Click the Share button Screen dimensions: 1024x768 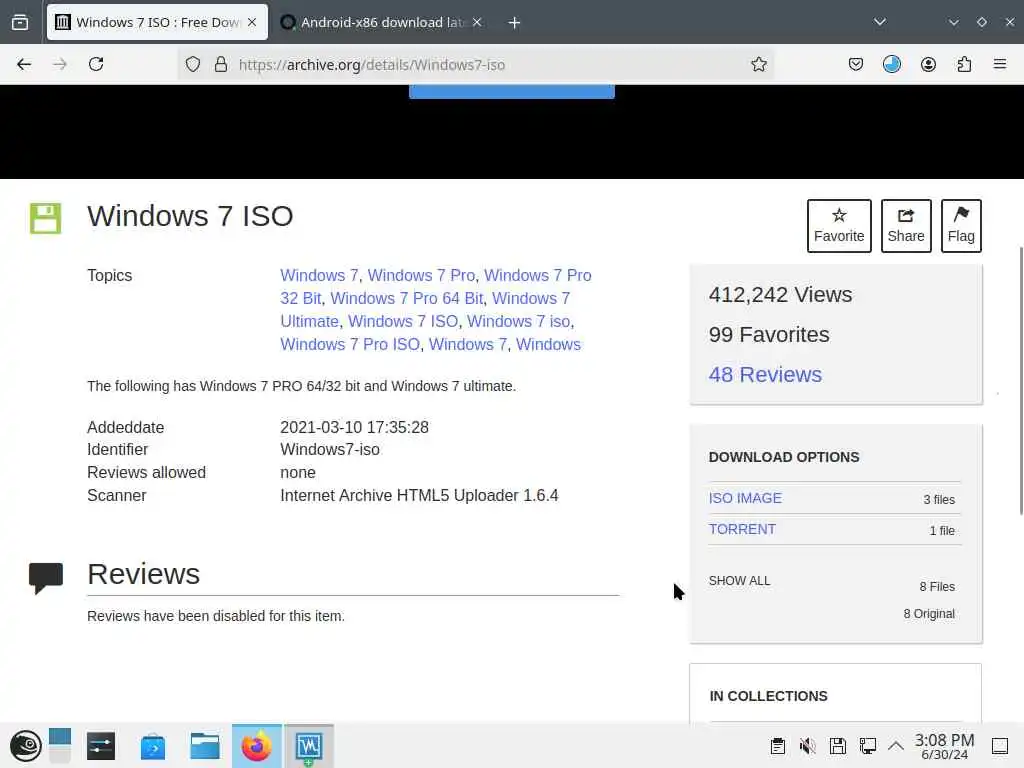click(x=906, y=225)
